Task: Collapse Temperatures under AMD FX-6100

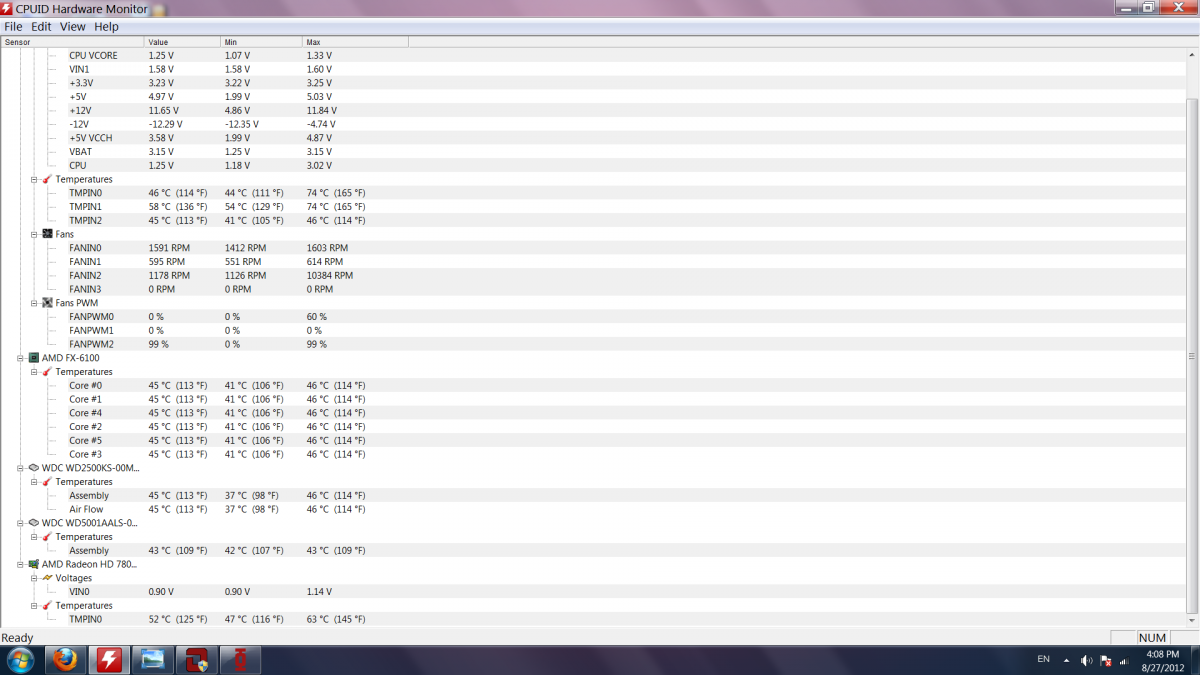Action: 33,371
